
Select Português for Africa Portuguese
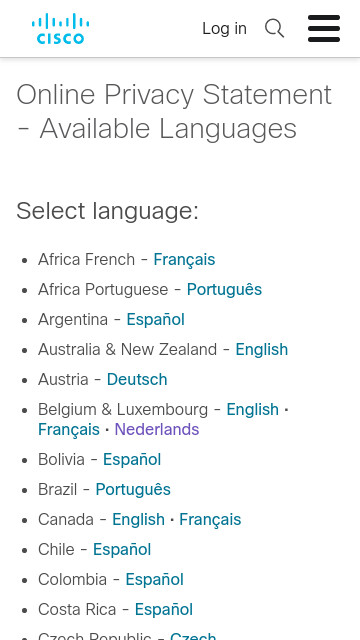point(224,290)
